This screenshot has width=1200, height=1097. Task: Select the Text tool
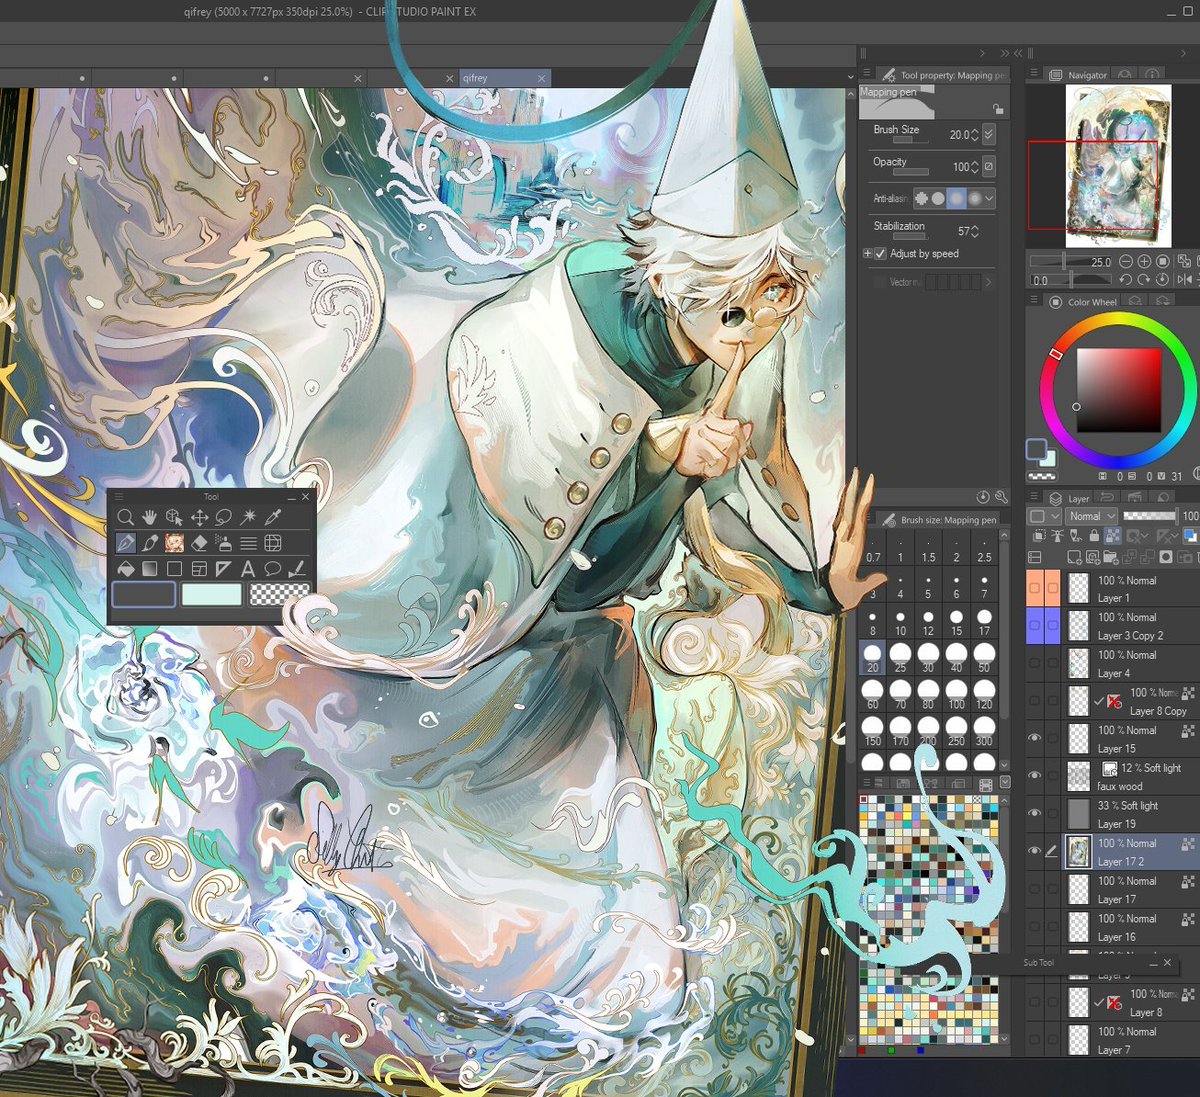coord(248,569)
